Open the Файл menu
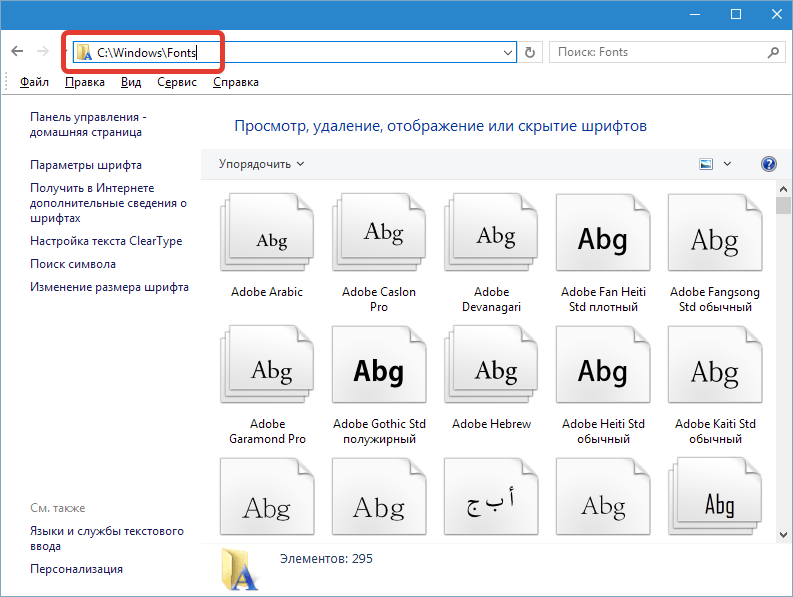 click(34, 82)
